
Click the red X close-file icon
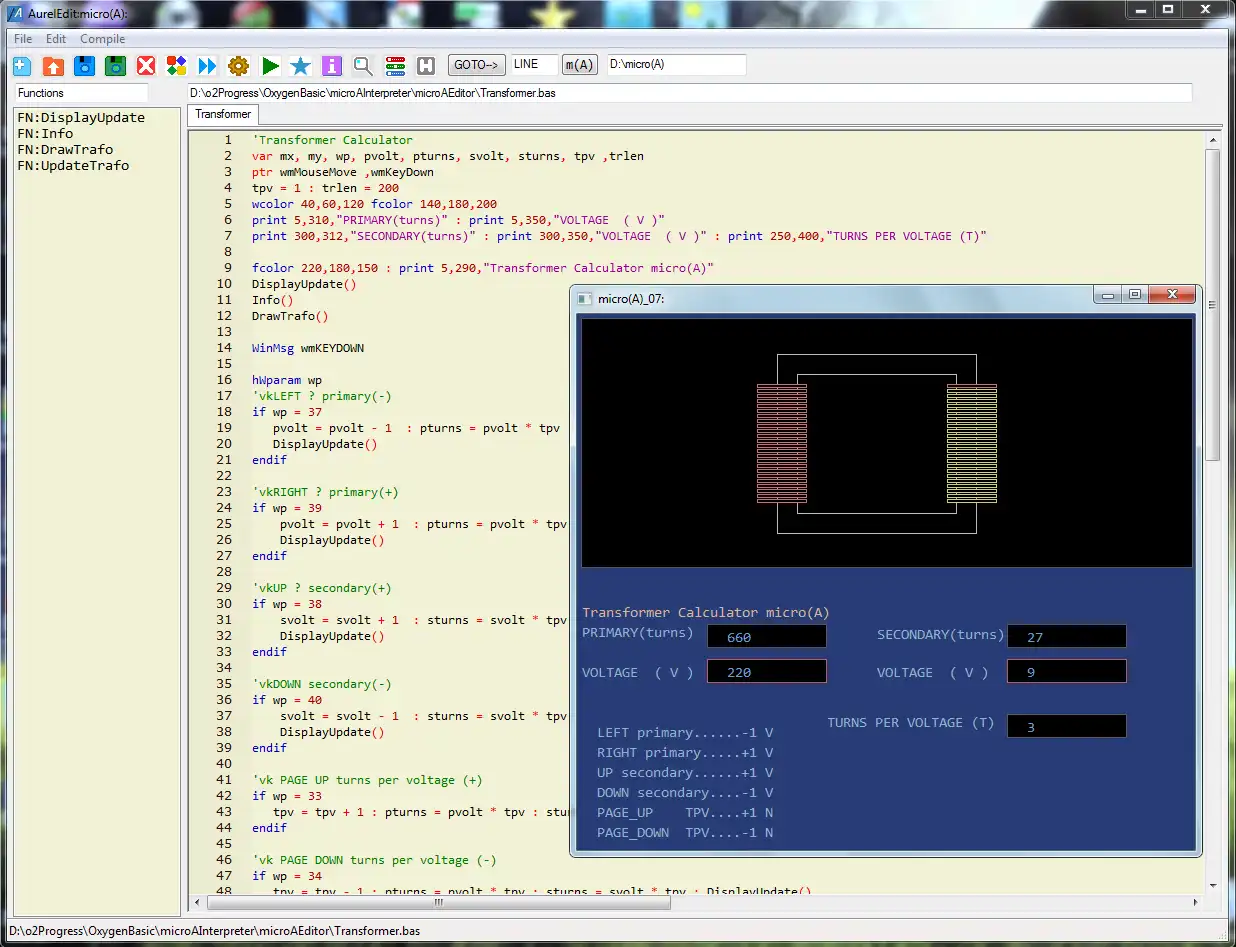(146, 66)
